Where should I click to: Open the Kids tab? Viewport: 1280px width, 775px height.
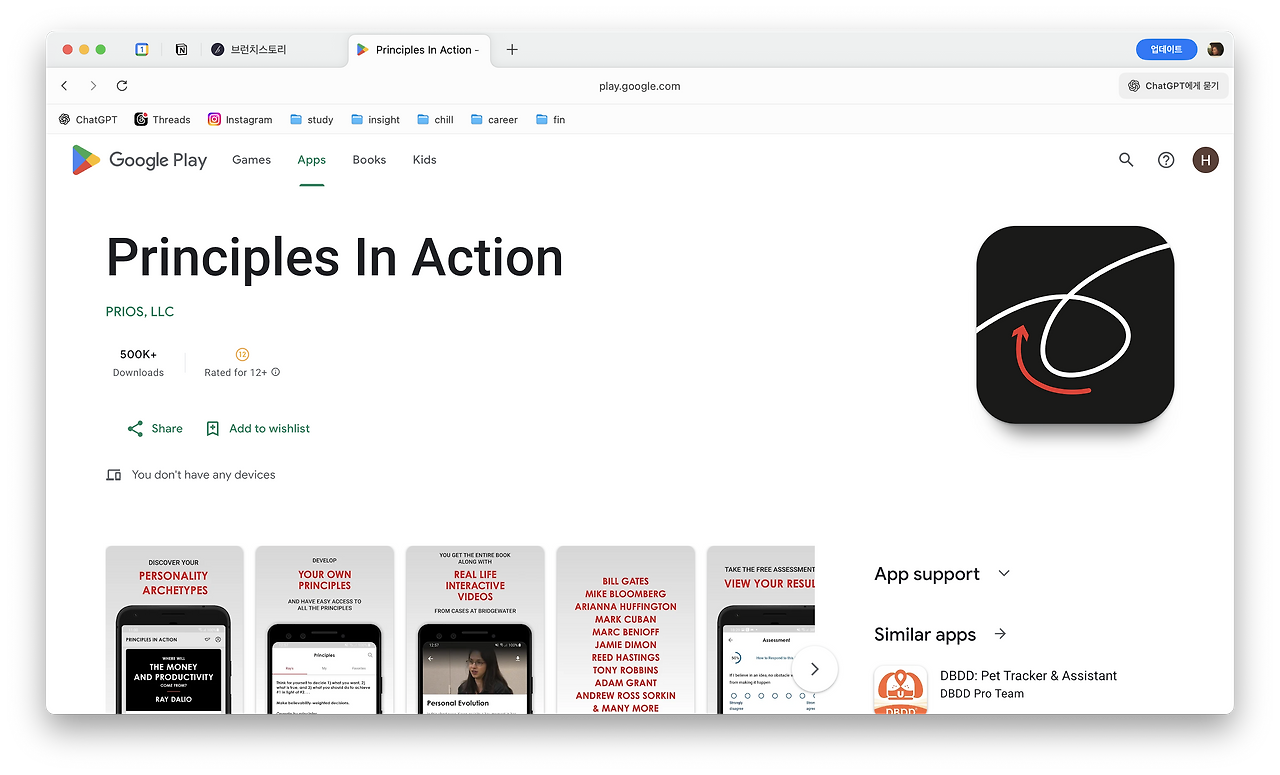tap(425, 160)
